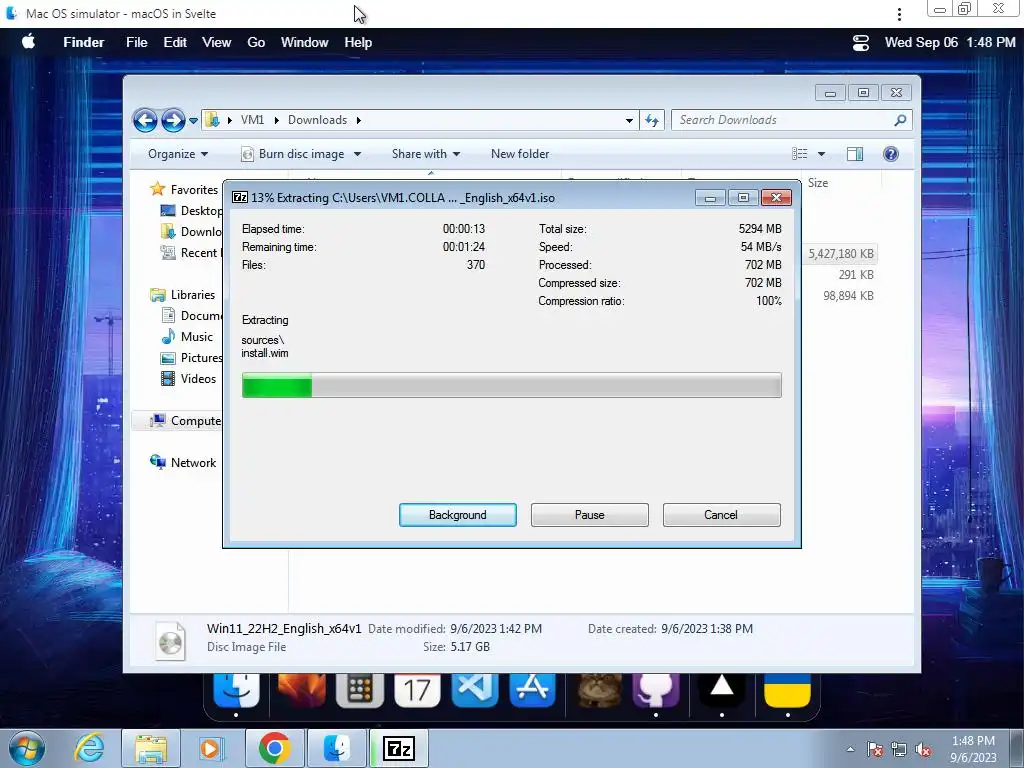Open the View menu in macOS bar

[216, 42]
